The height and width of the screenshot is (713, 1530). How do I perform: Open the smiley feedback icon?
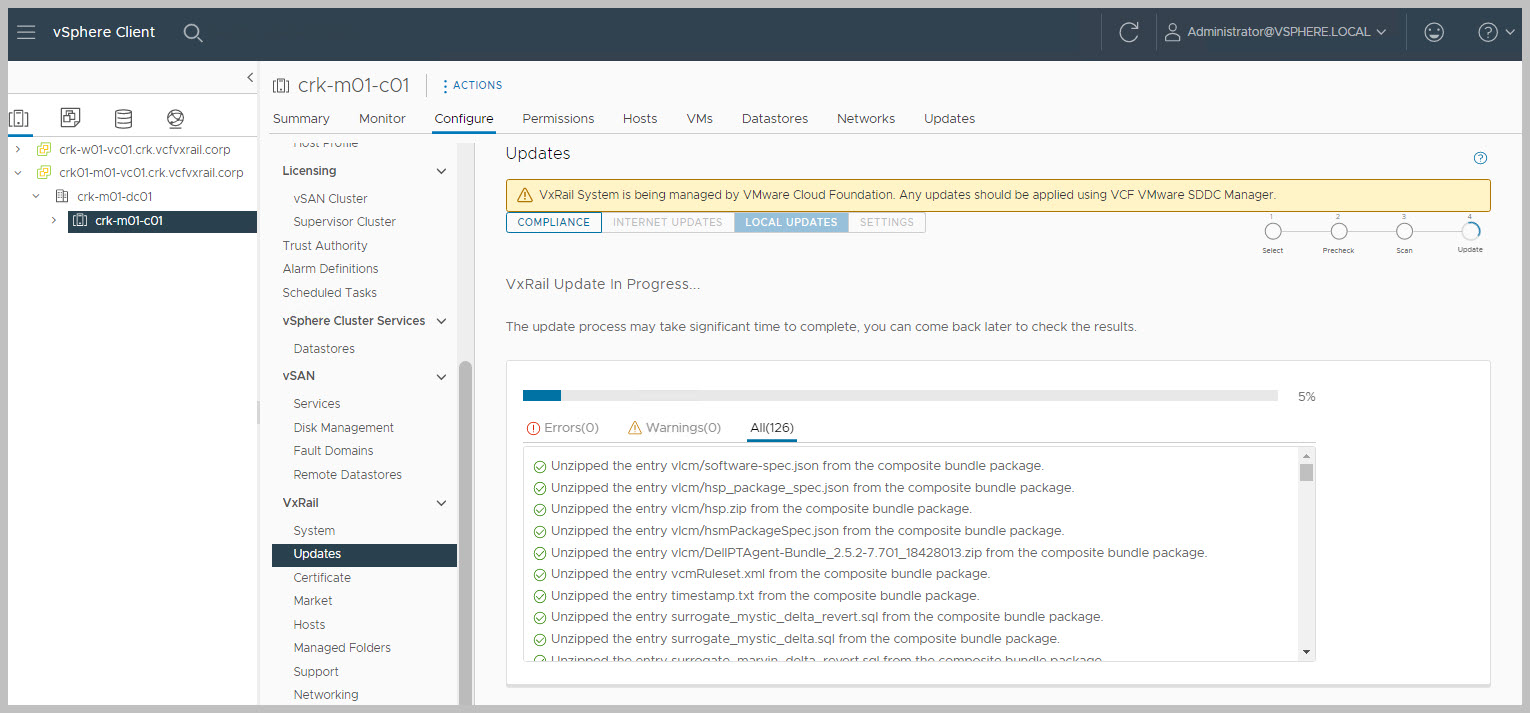(x=1434, y=32)
